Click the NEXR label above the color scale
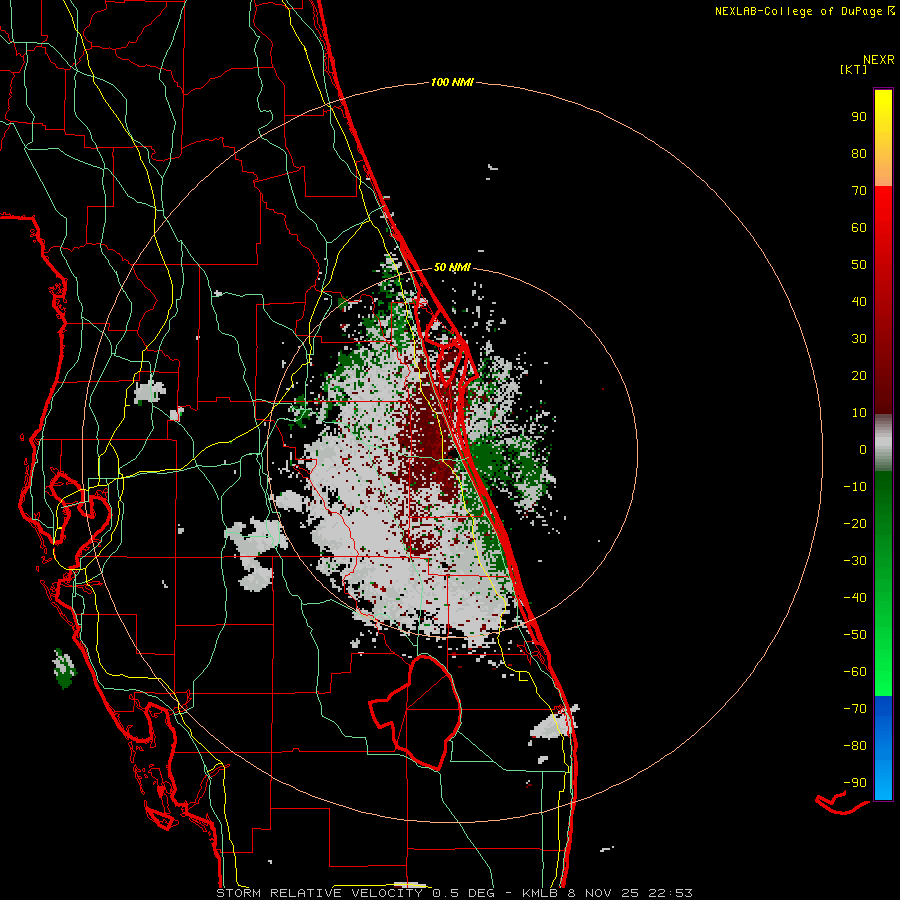This screenshot has width=900, height=900. (878, 60)
